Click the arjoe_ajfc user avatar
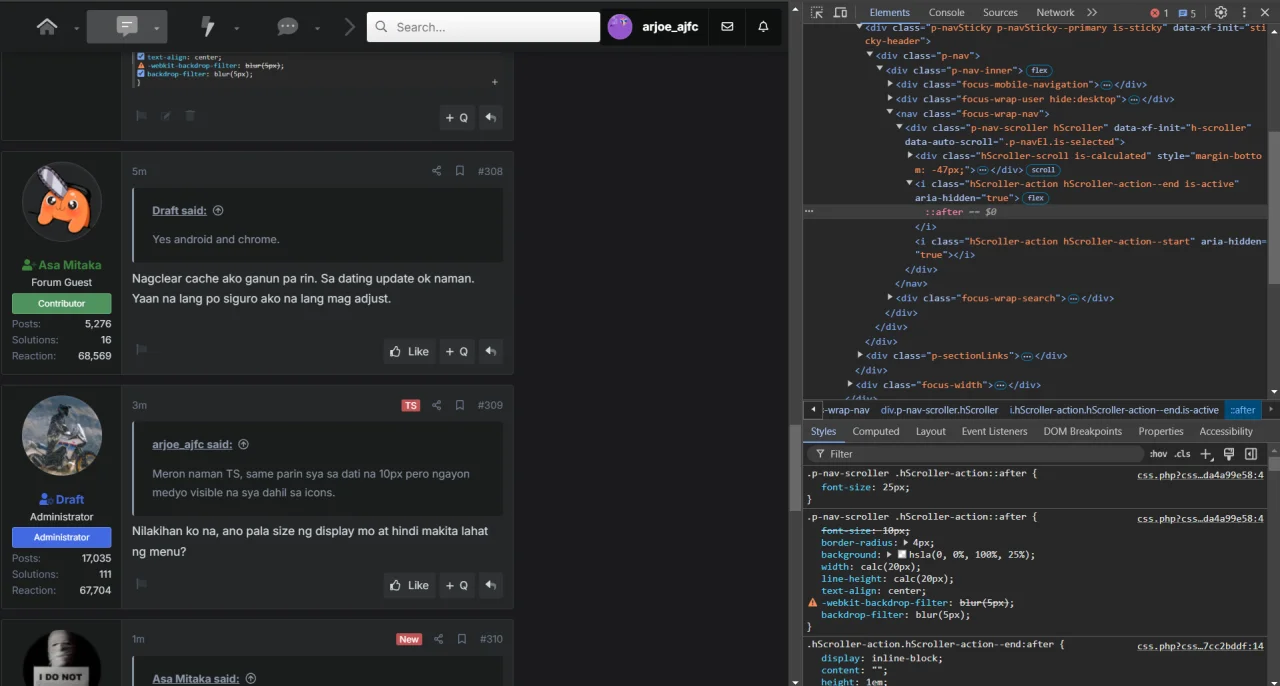This screenshot has height=686, width=1280. click(620, 27)
